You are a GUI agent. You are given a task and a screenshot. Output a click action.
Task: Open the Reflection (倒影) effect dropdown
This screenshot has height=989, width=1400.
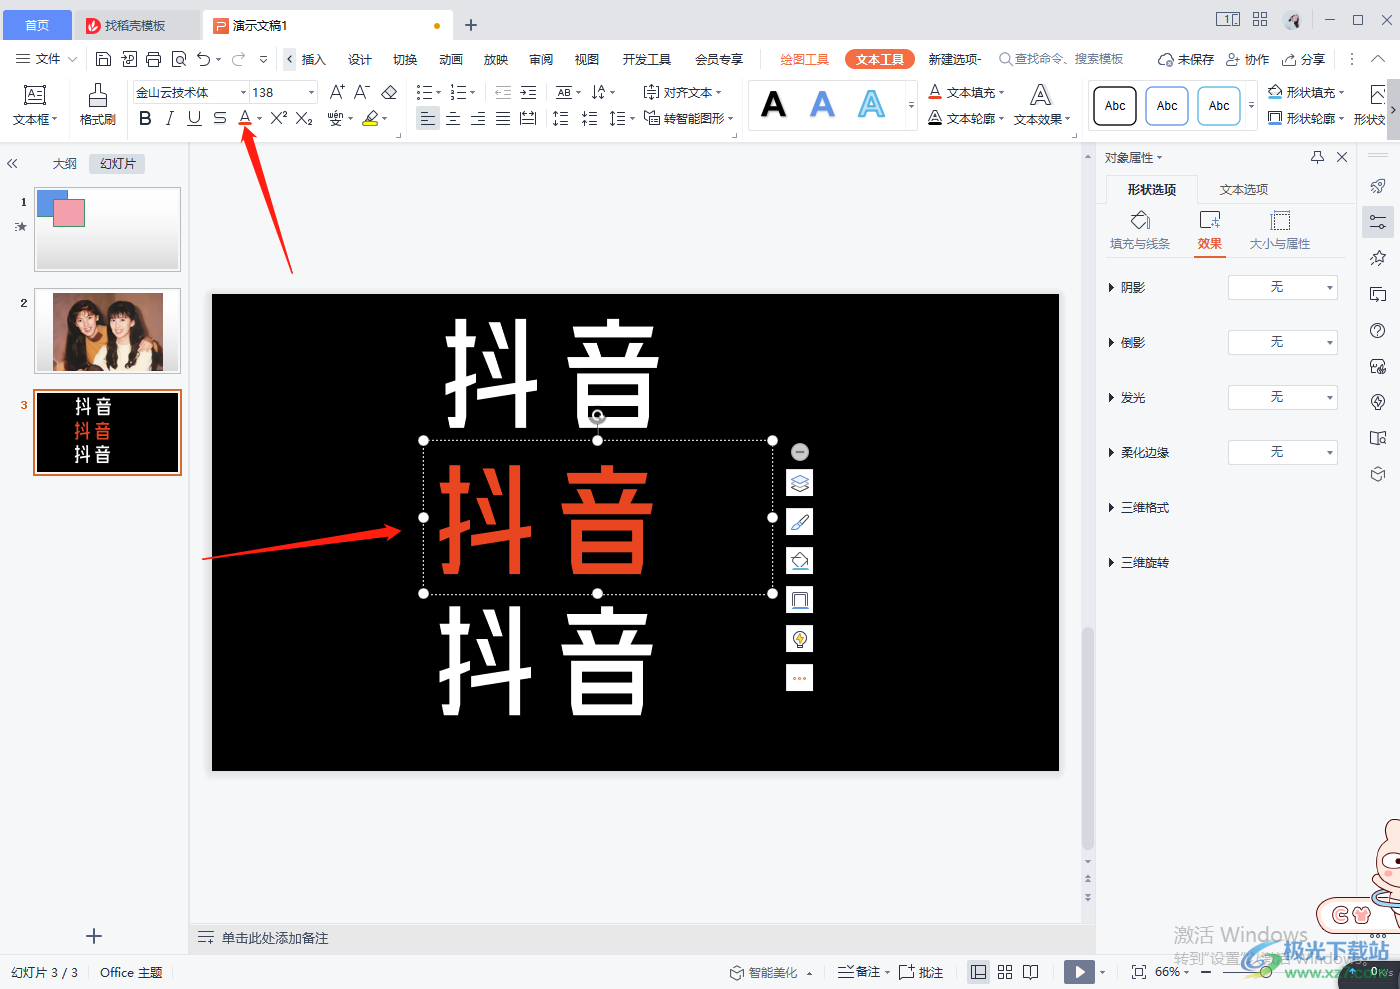[1283, 342]
